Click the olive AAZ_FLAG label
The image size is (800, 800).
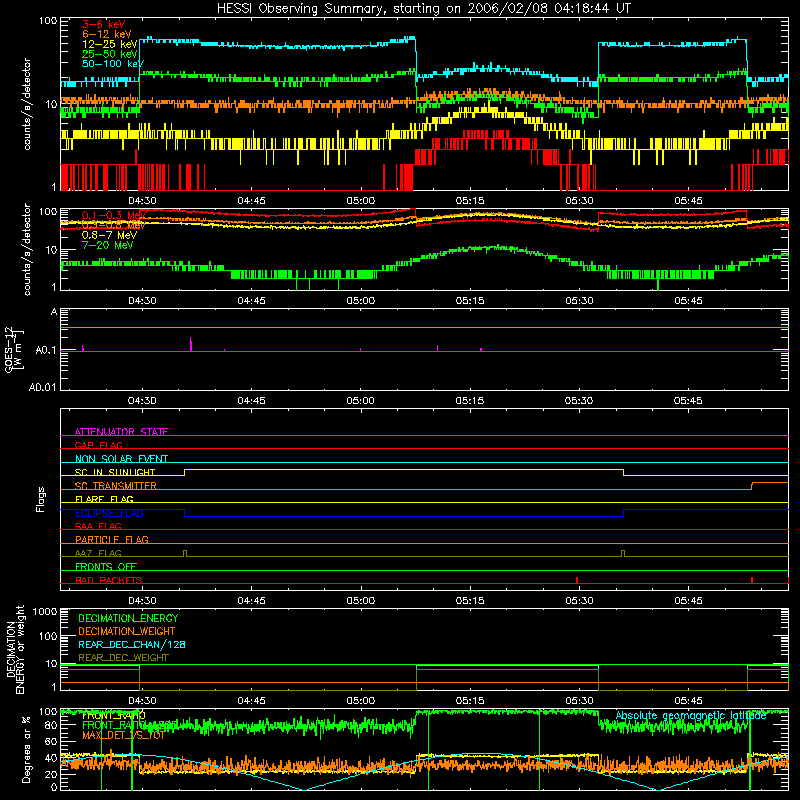(x=98, y=553)
